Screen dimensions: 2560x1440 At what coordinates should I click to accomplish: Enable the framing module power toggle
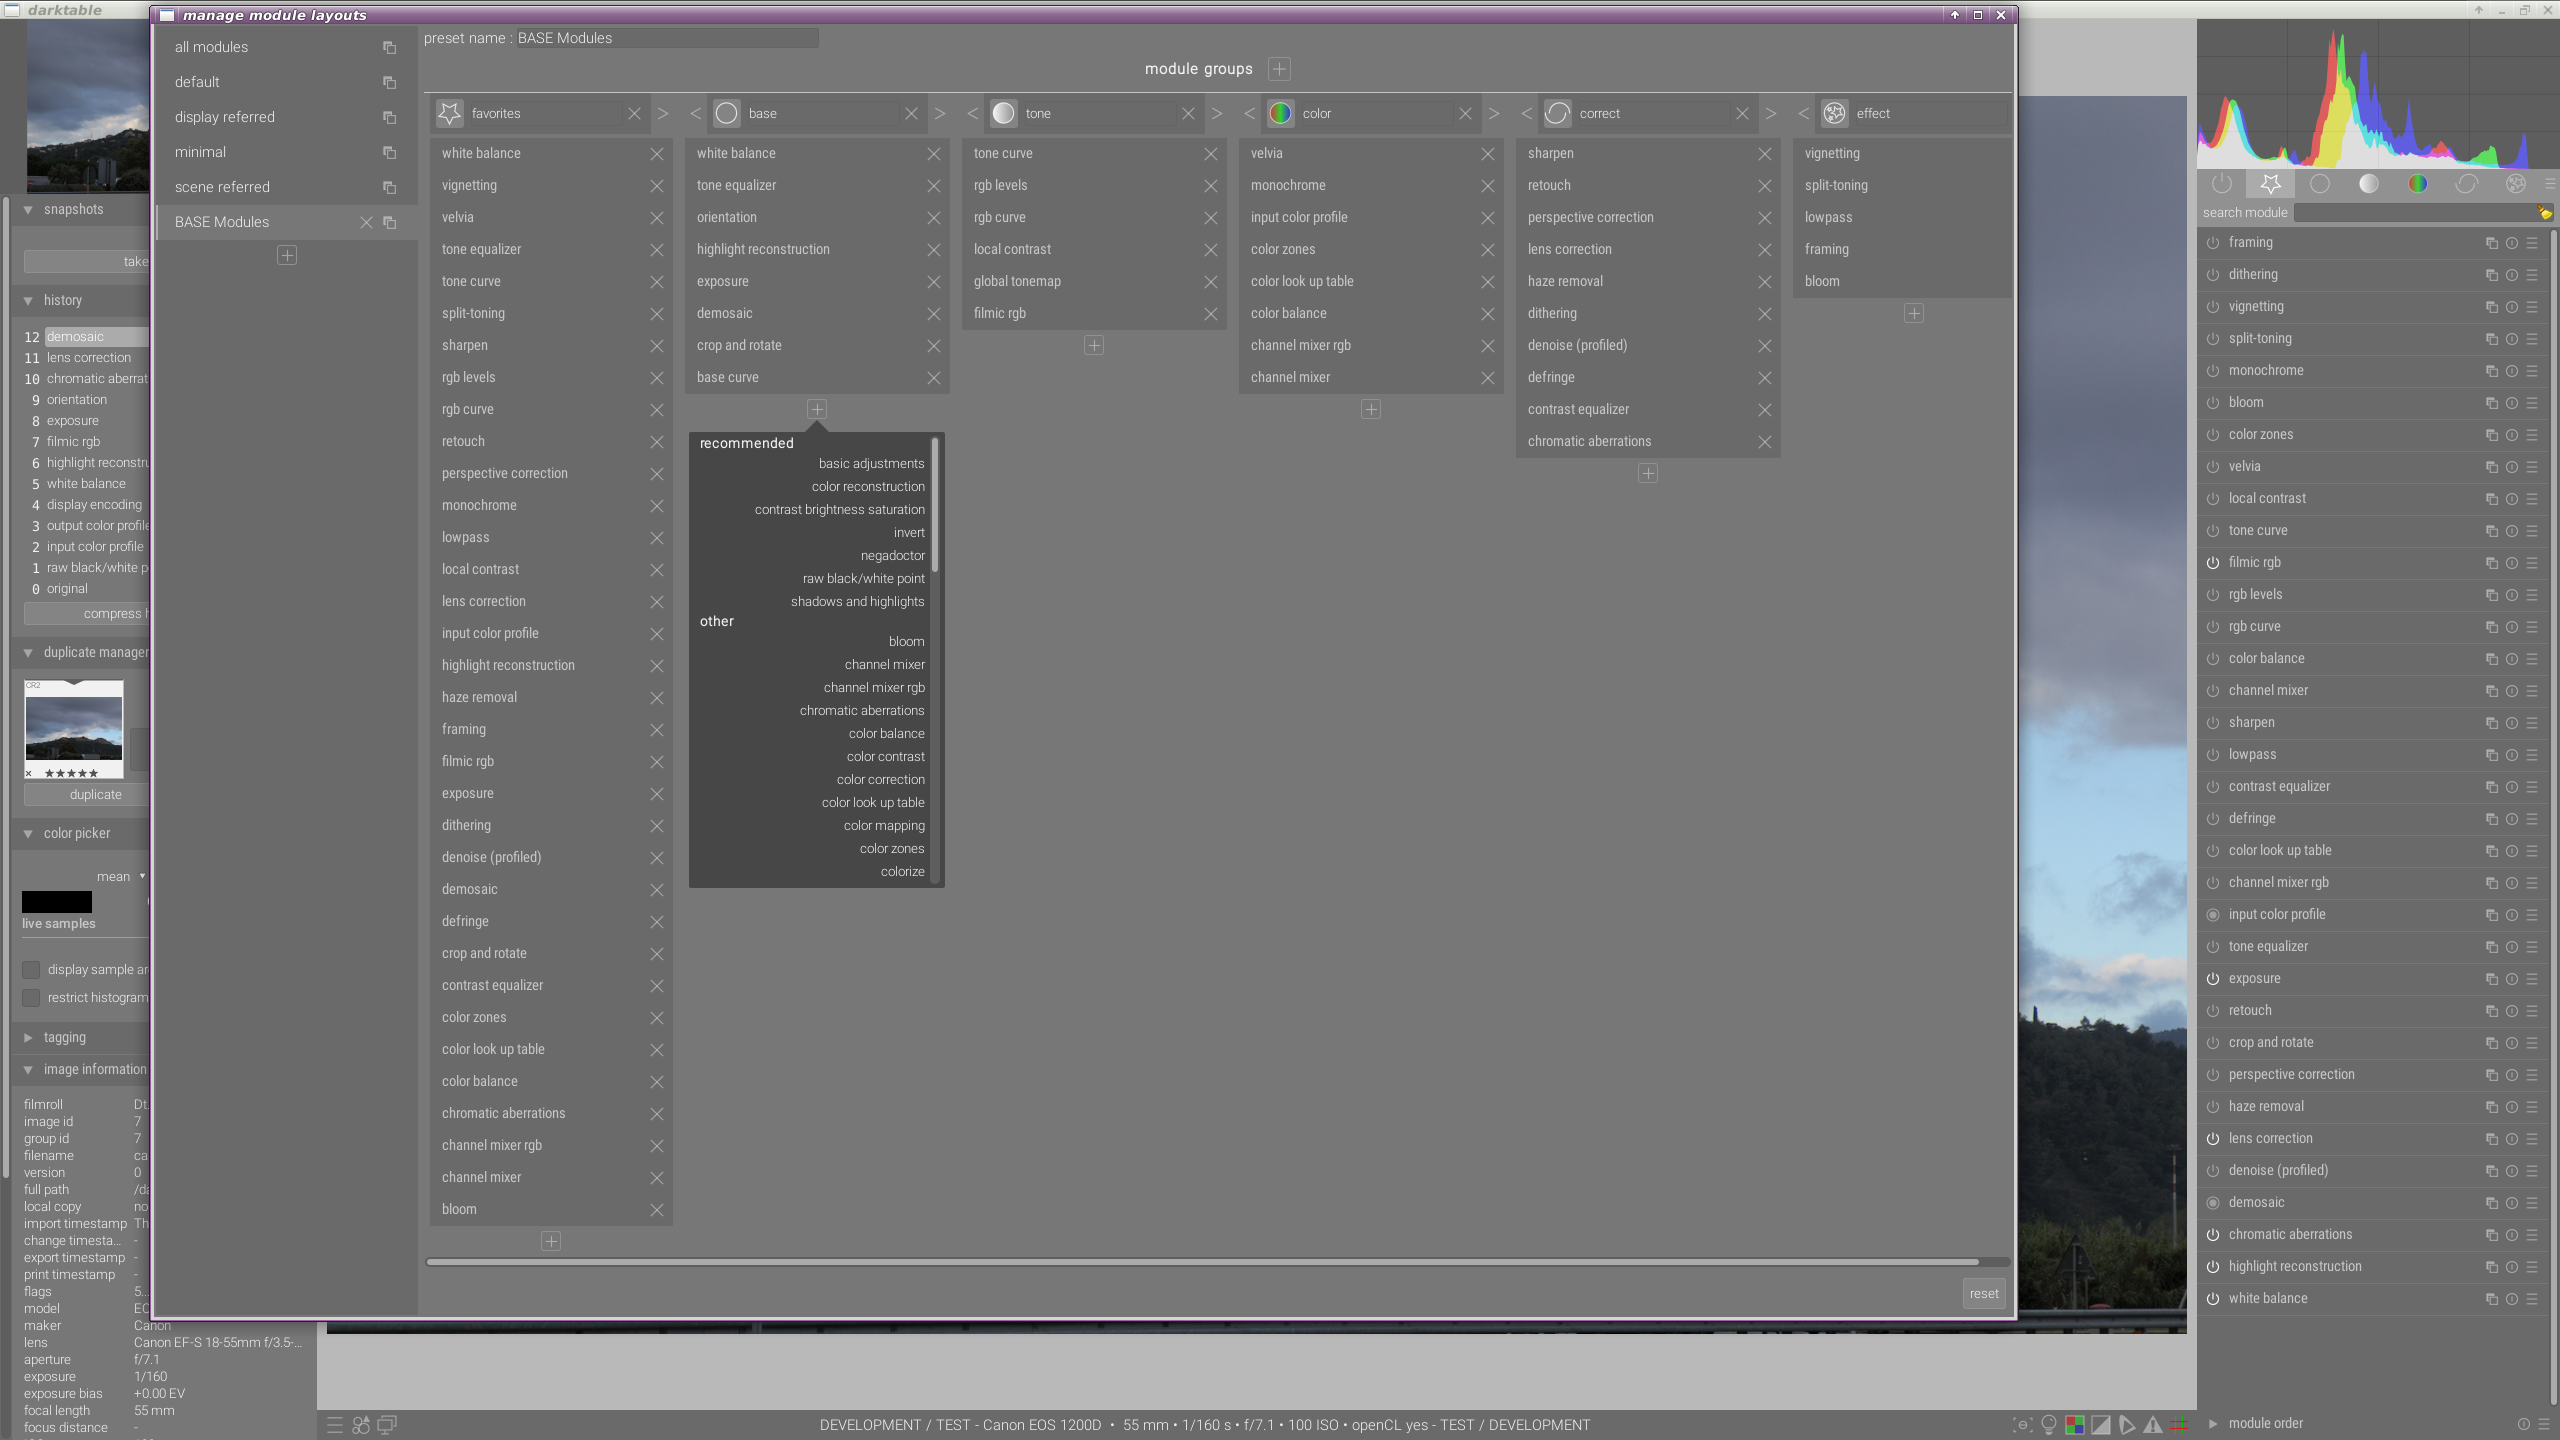2212,242
